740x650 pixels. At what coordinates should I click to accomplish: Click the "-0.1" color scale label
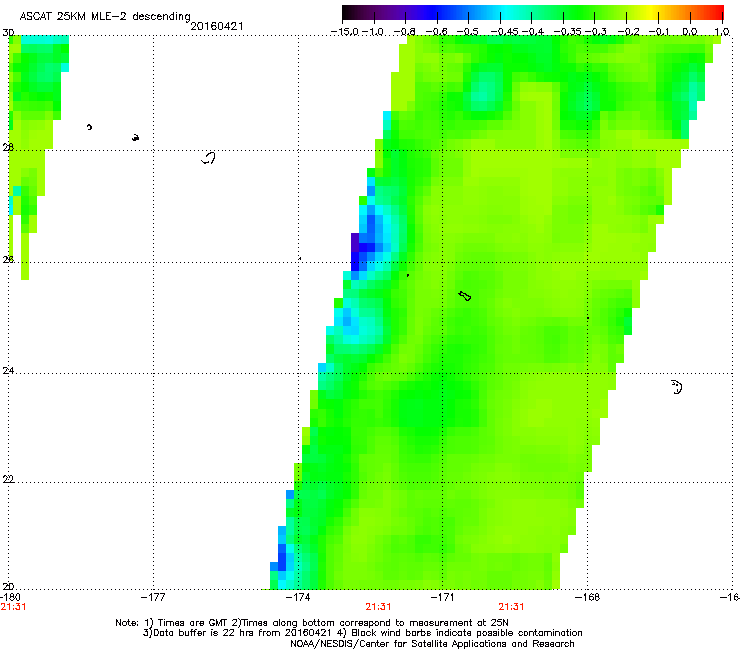659,32
